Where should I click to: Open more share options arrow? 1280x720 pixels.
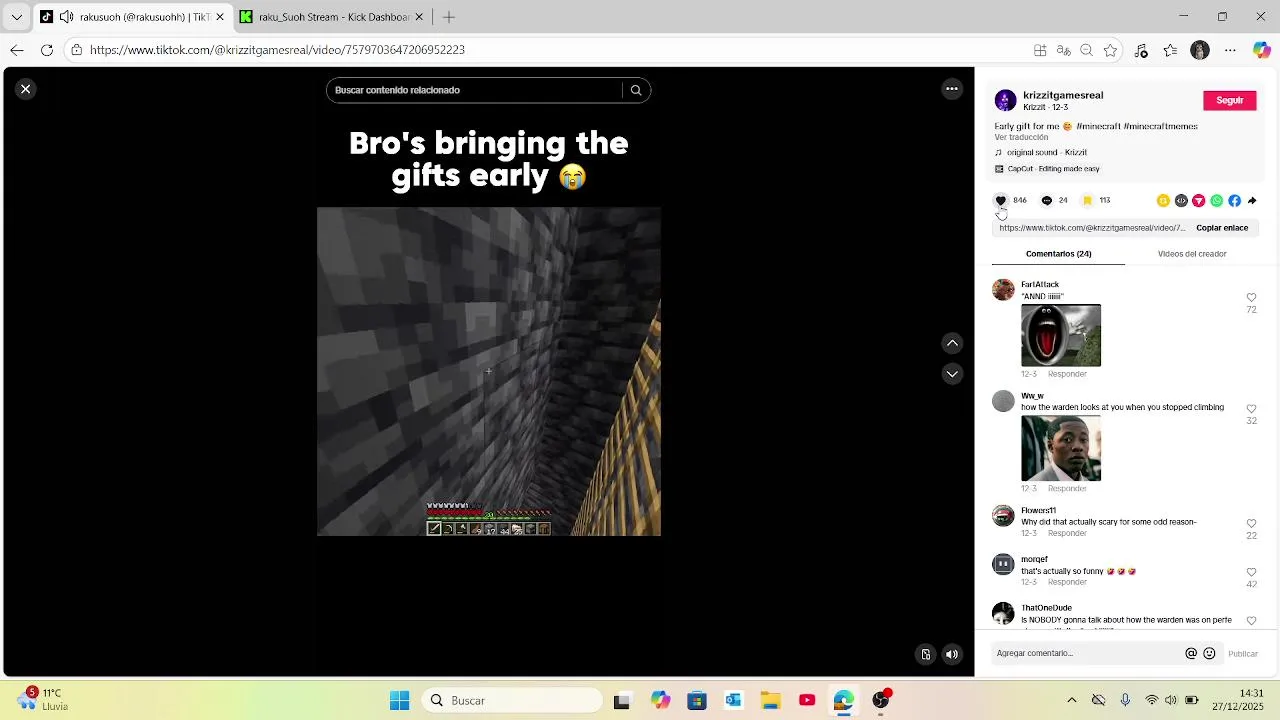coord(1252,200)
